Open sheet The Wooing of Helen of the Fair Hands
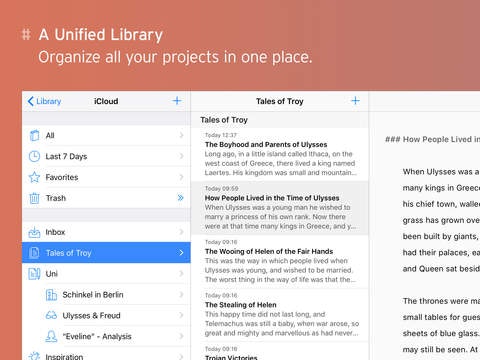The width and height of the screenshot is (480, 360). (x=280, y=262)
